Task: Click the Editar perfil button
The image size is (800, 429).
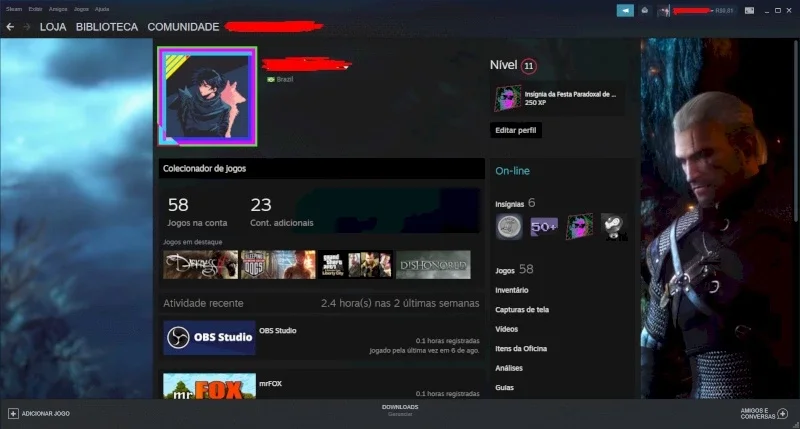Action: [x=516, y=130]
